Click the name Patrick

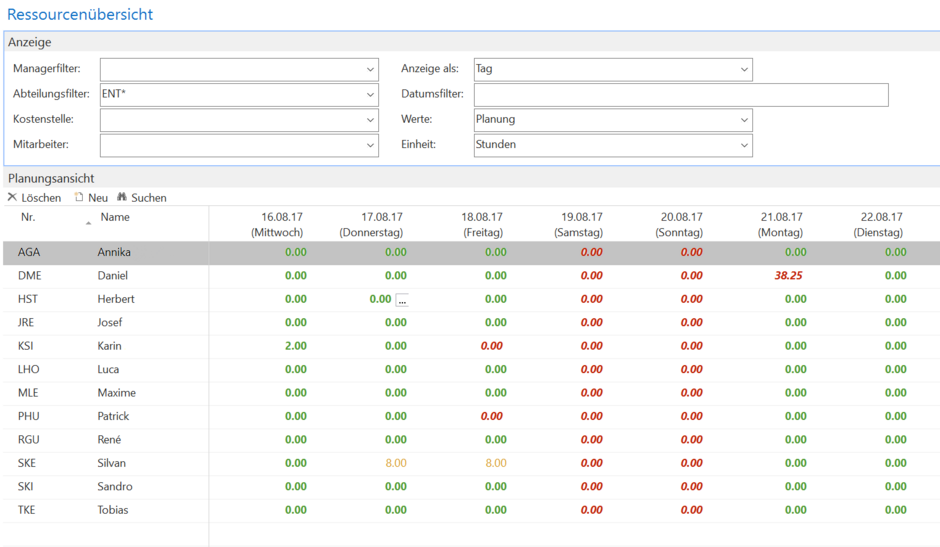point(113,416)
